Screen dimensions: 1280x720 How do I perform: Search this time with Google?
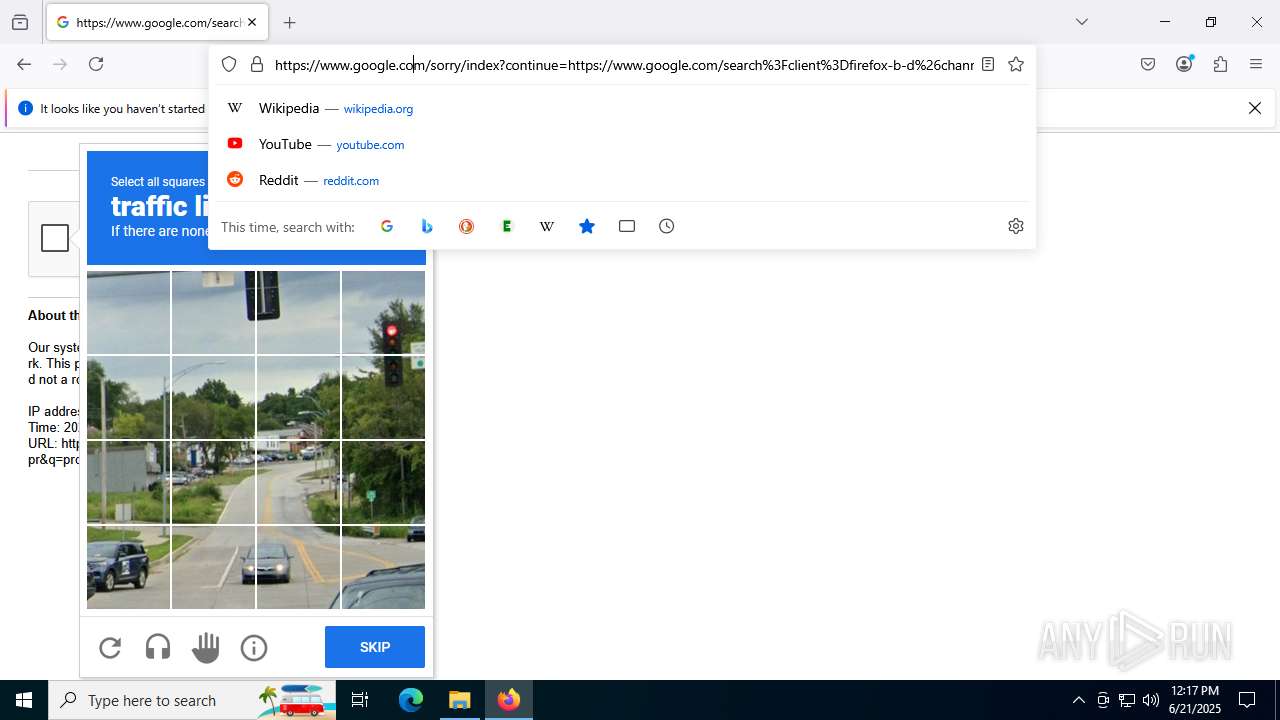387,226
